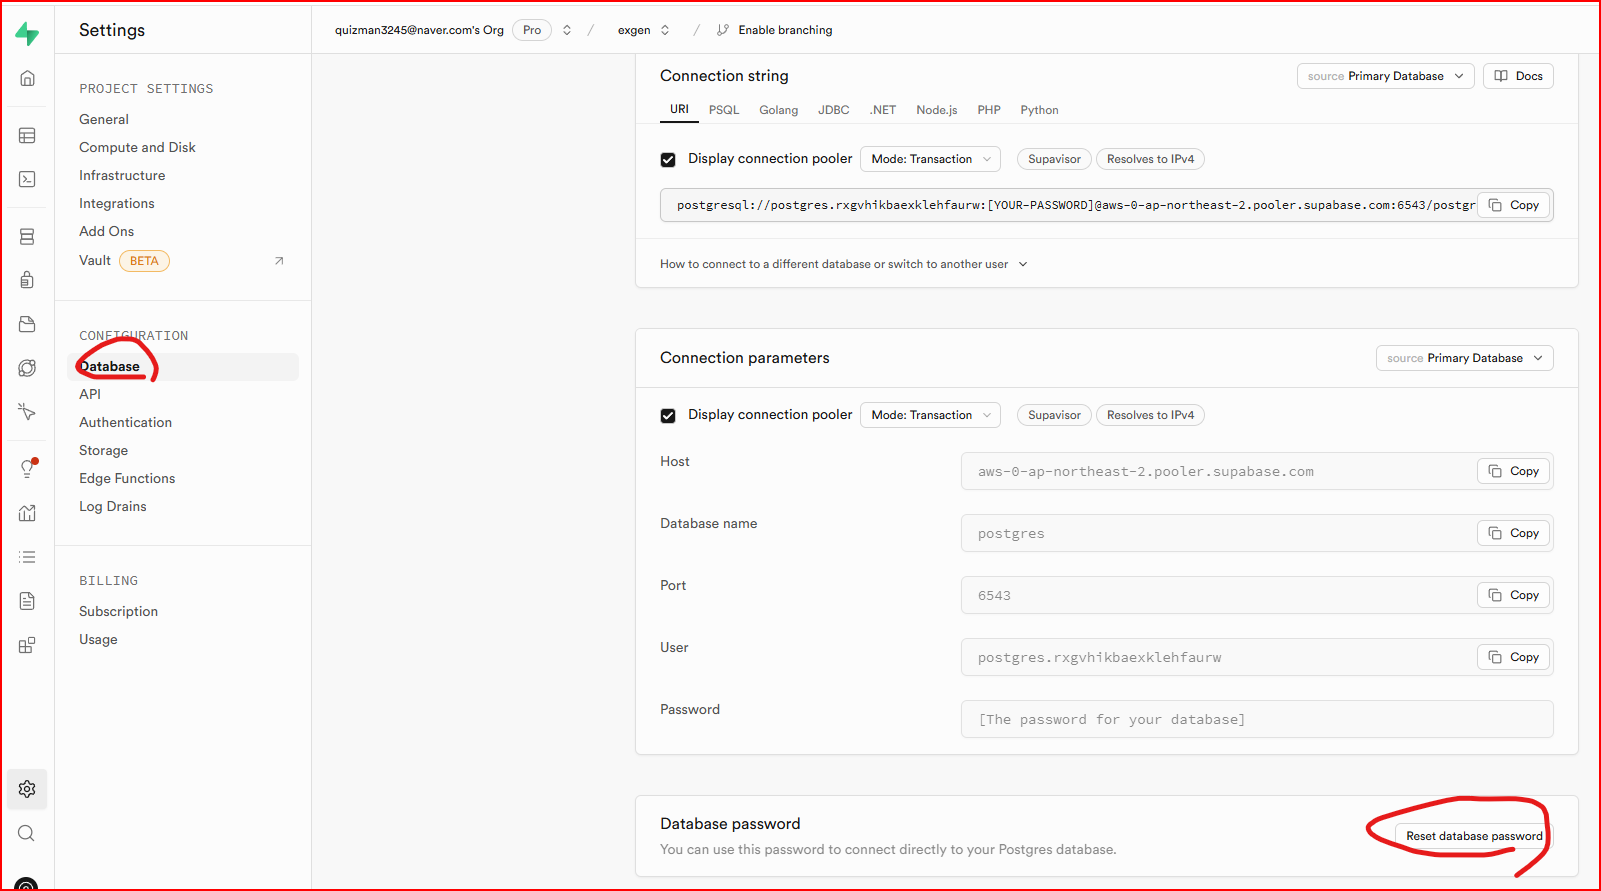
Task: Click the Search magnifier icon in sidebar
Action: click(27, 833)
